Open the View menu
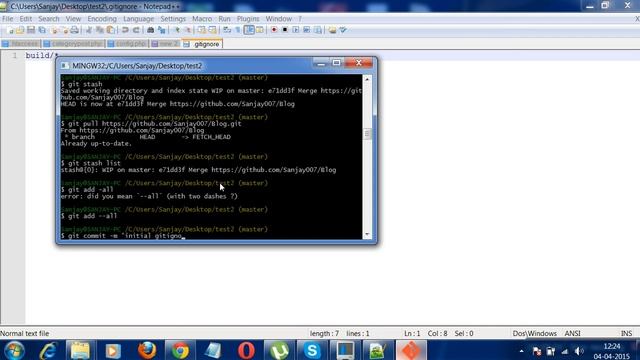The image size is (640, 360). pos(73,19)
